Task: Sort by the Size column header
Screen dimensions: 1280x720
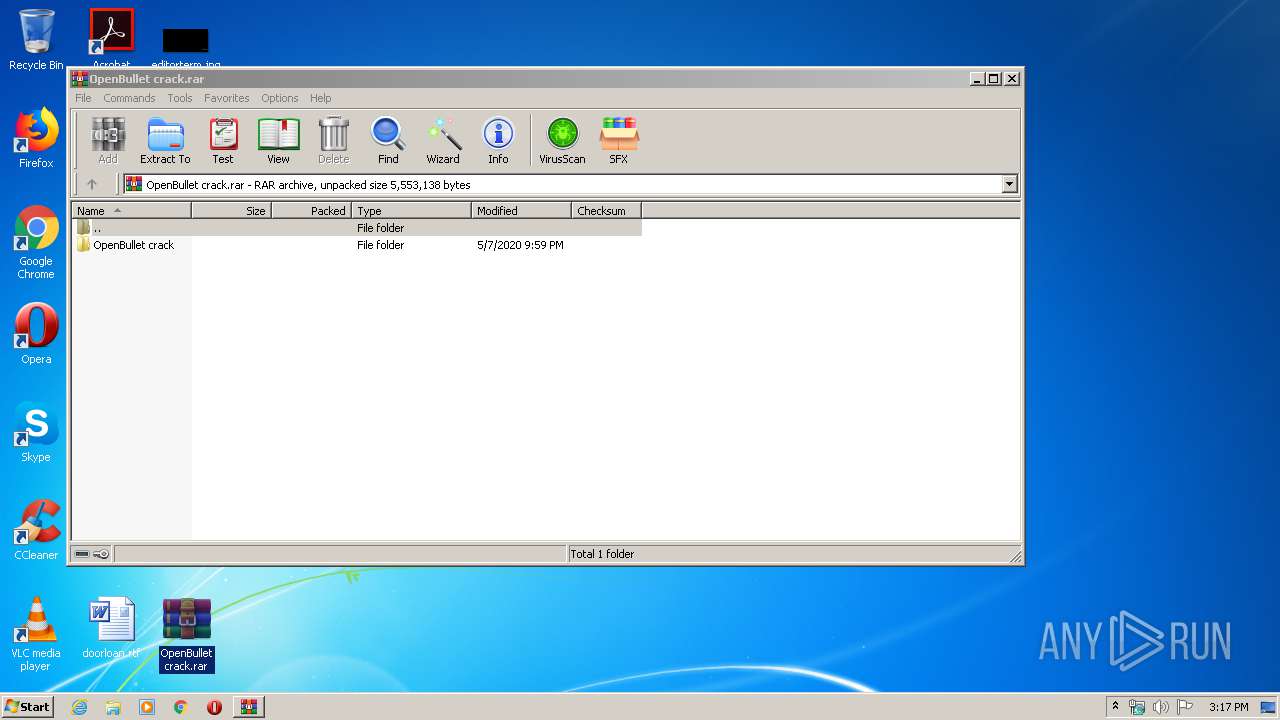Action: (x=231, y=211)
